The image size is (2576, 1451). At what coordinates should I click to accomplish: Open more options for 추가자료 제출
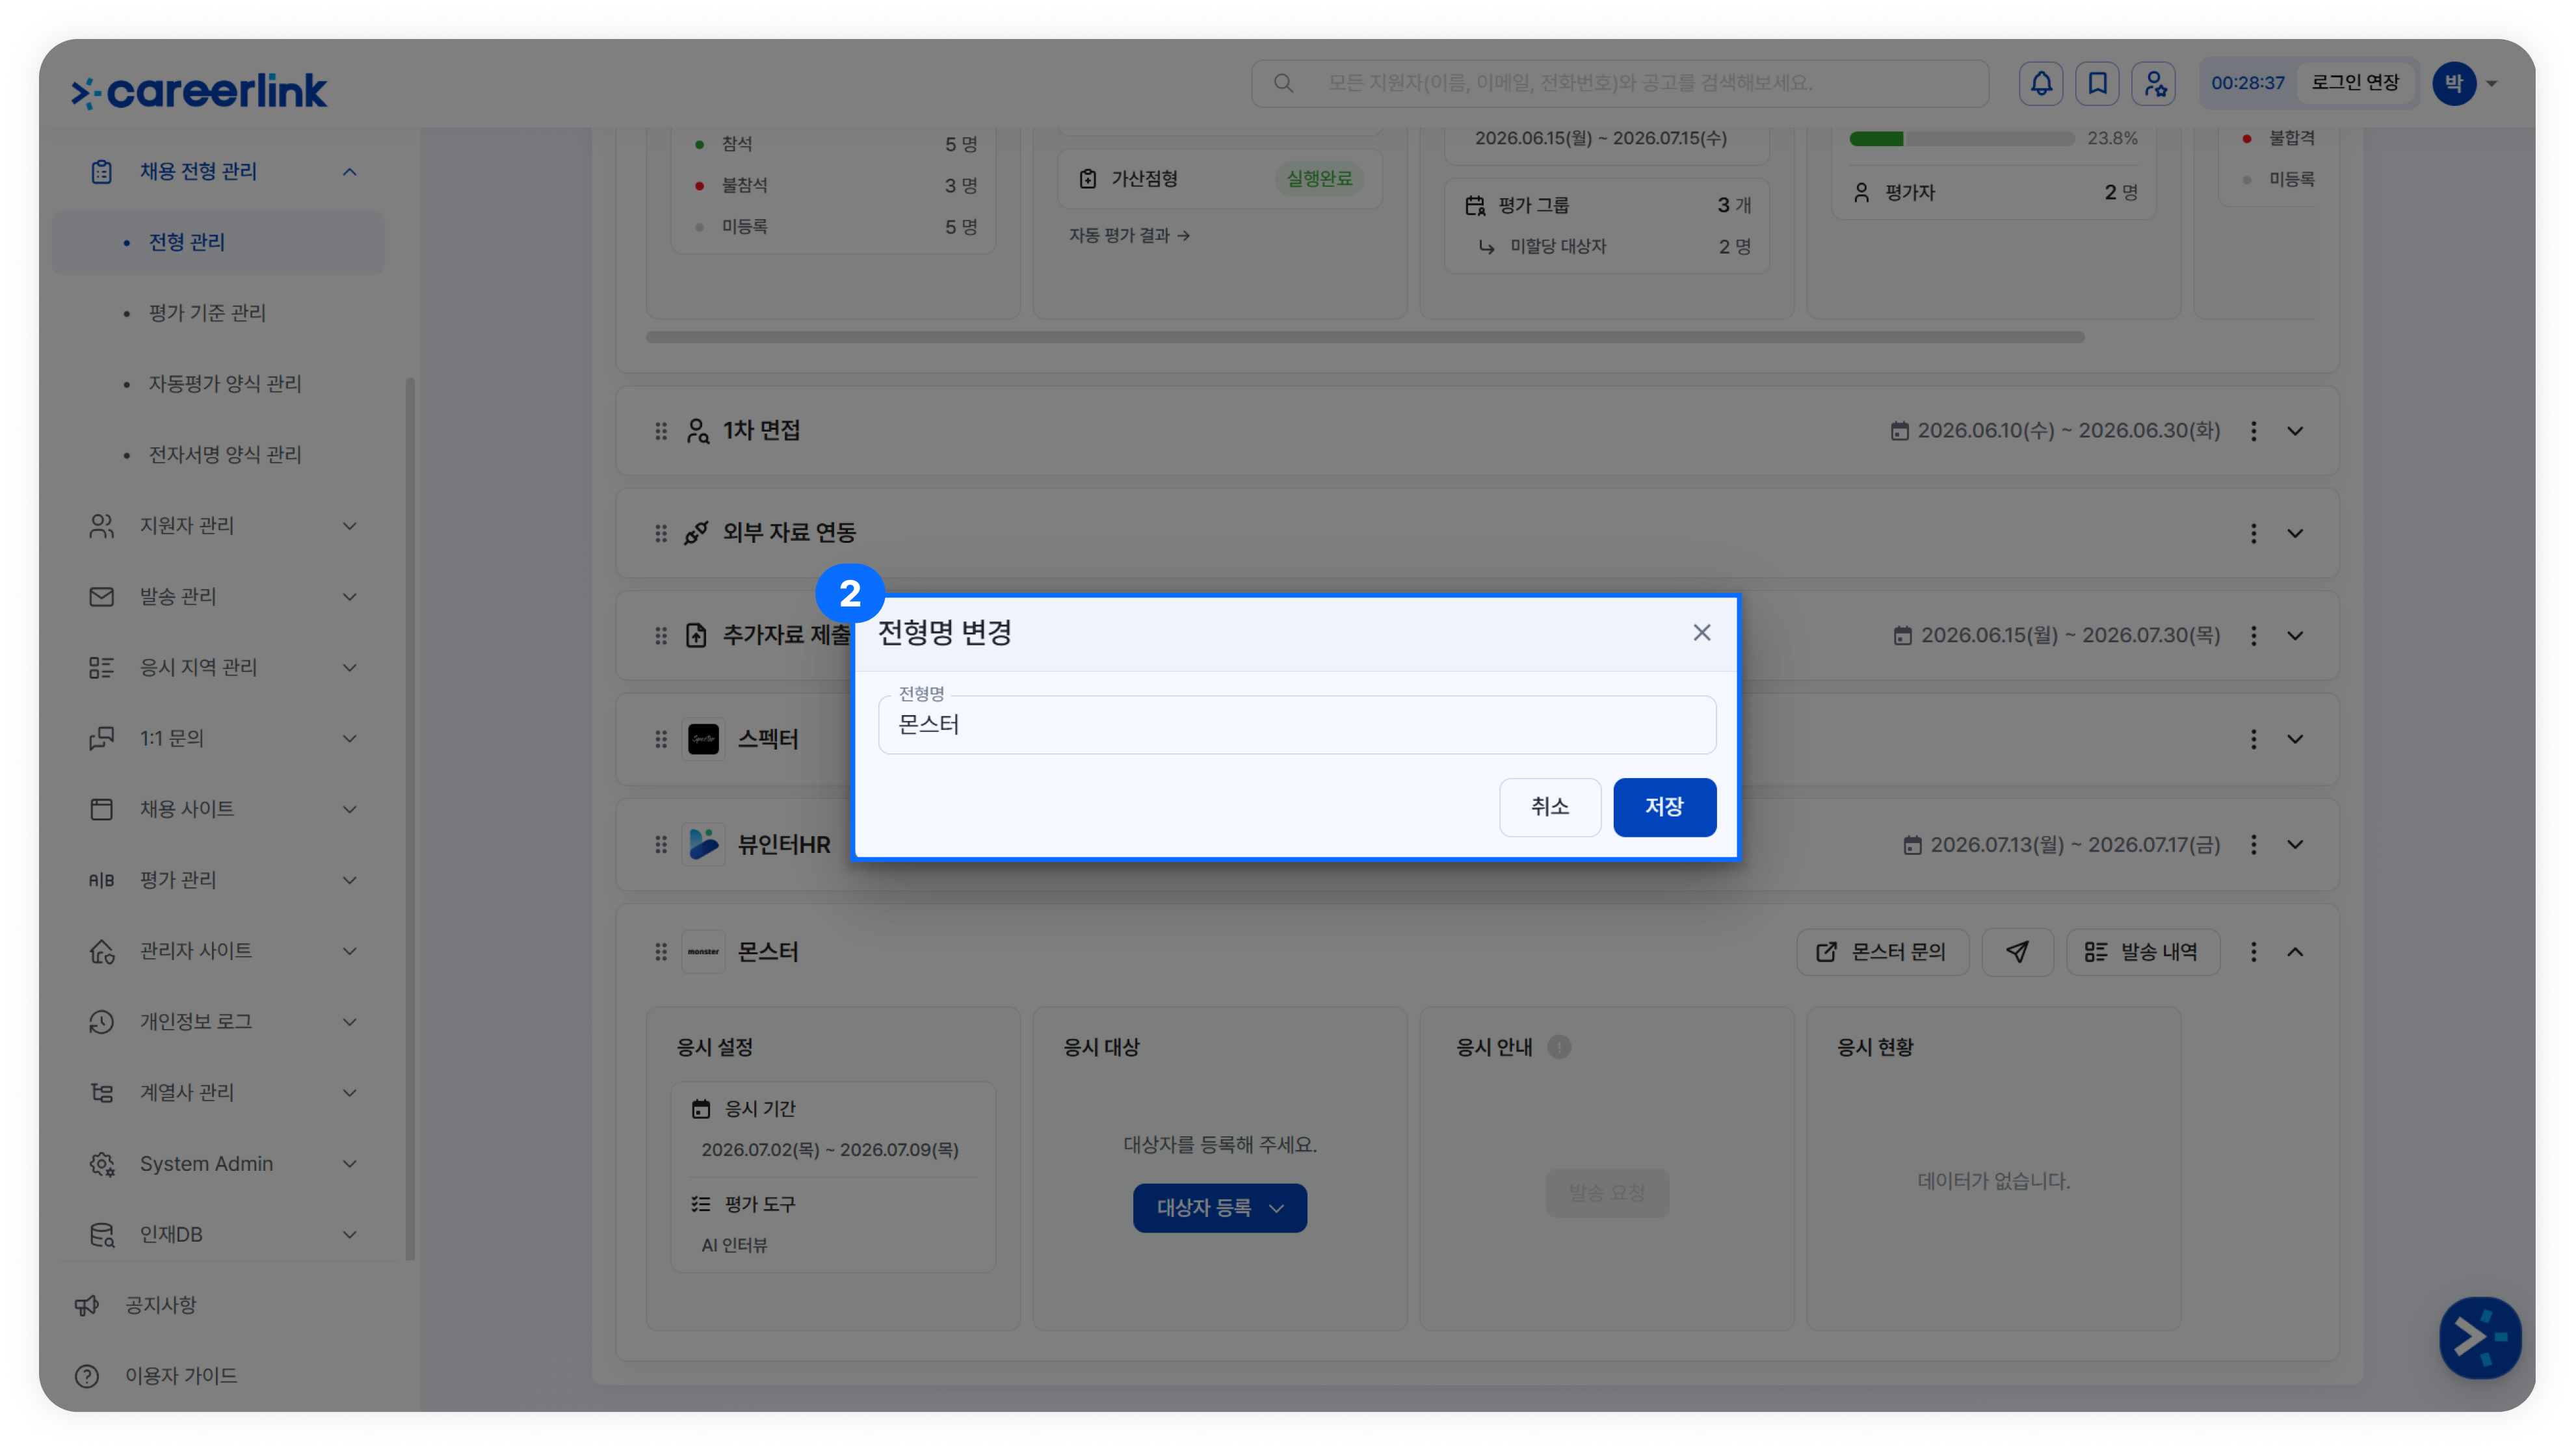click(x=2254, y=636)
